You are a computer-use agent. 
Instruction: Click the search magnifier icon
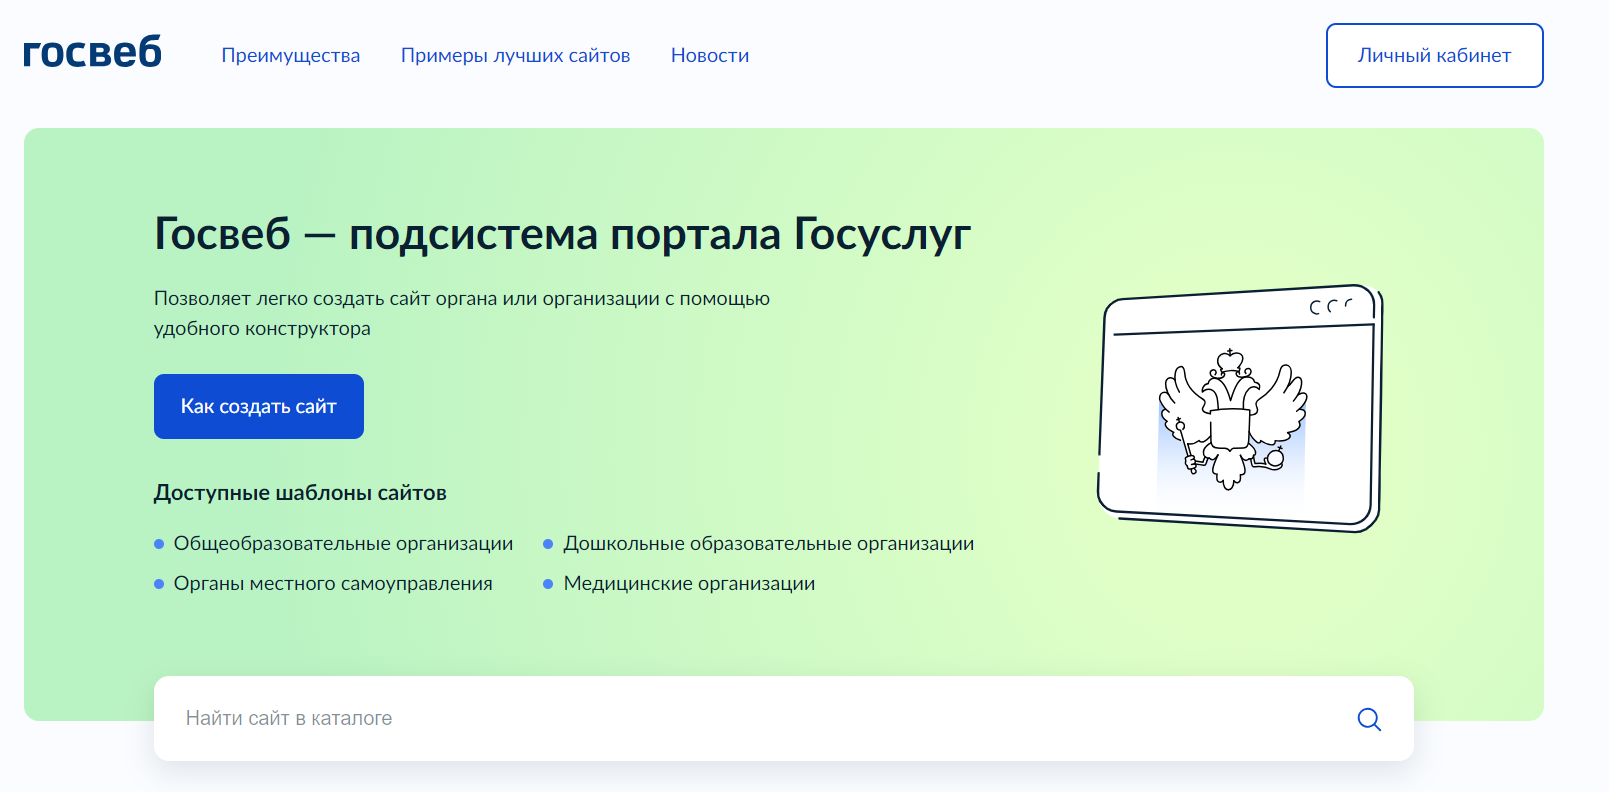pyautogui.click(x=1369, y=719)
